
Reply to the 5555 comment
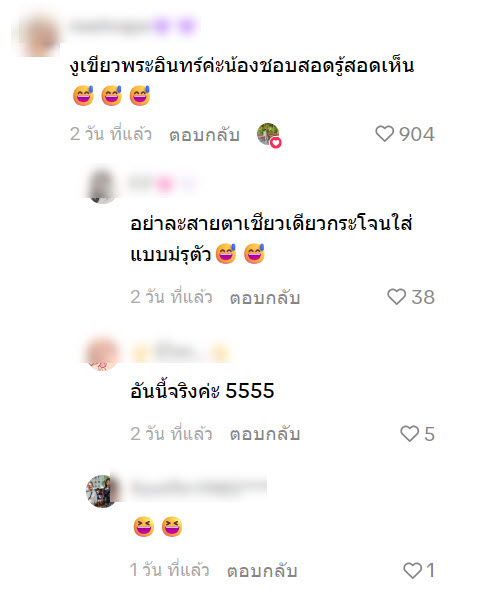265,434
